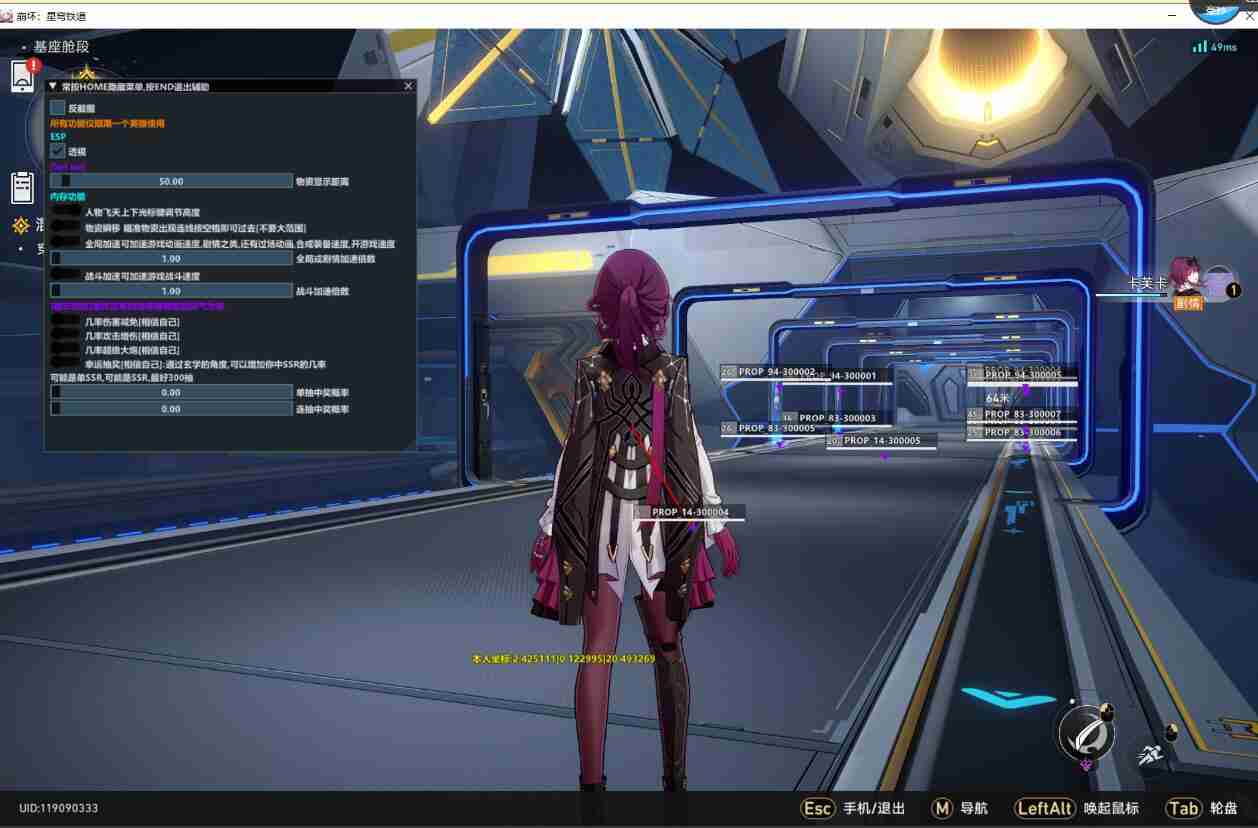The image size is (1258, 828).
Task: Enable the 反截图 anti-screenshot checkbox
Action: tap(57, 107)
